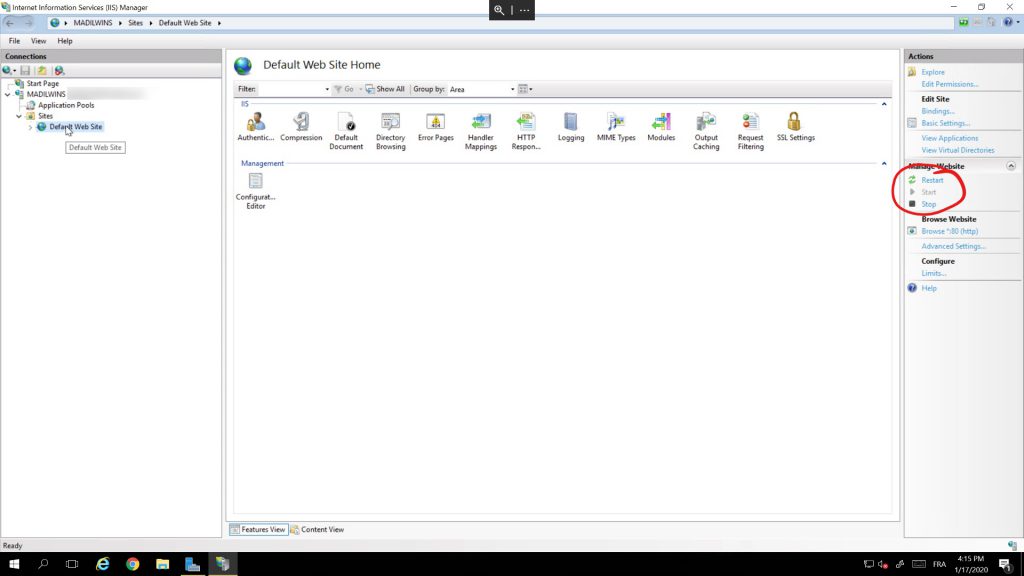
Task: Click the view mode icon next to Group by
Action: coord(525,89)
